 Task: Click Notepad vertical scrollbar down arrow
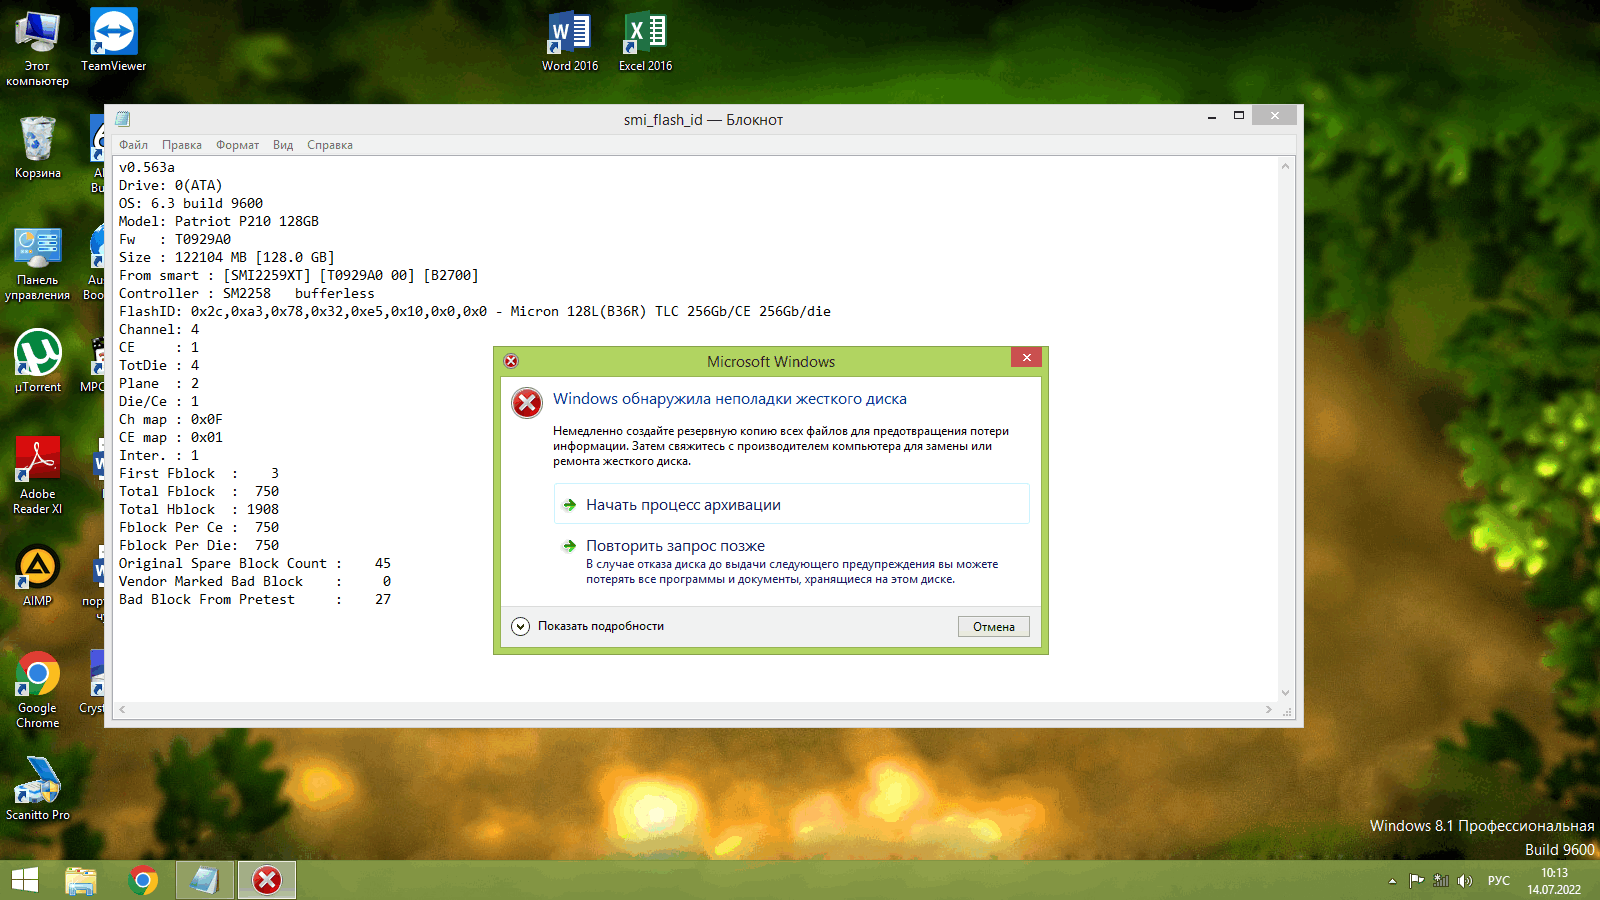coord(1286,693)
